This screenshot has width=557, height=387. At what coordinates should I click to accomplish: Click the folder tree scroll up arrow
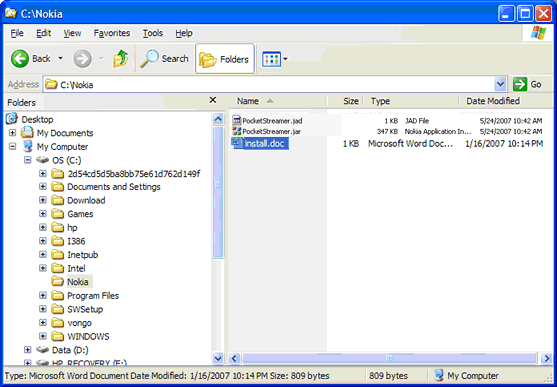click(x=218, y=119)
